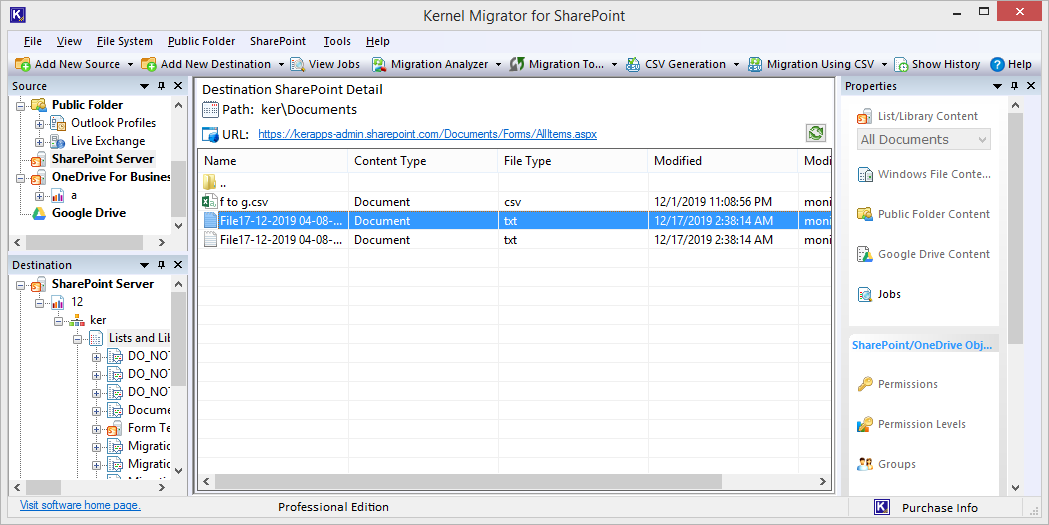Click the Migration Analyzer toolbar icon
This screenshot has width=1049, height=525.
379,64
